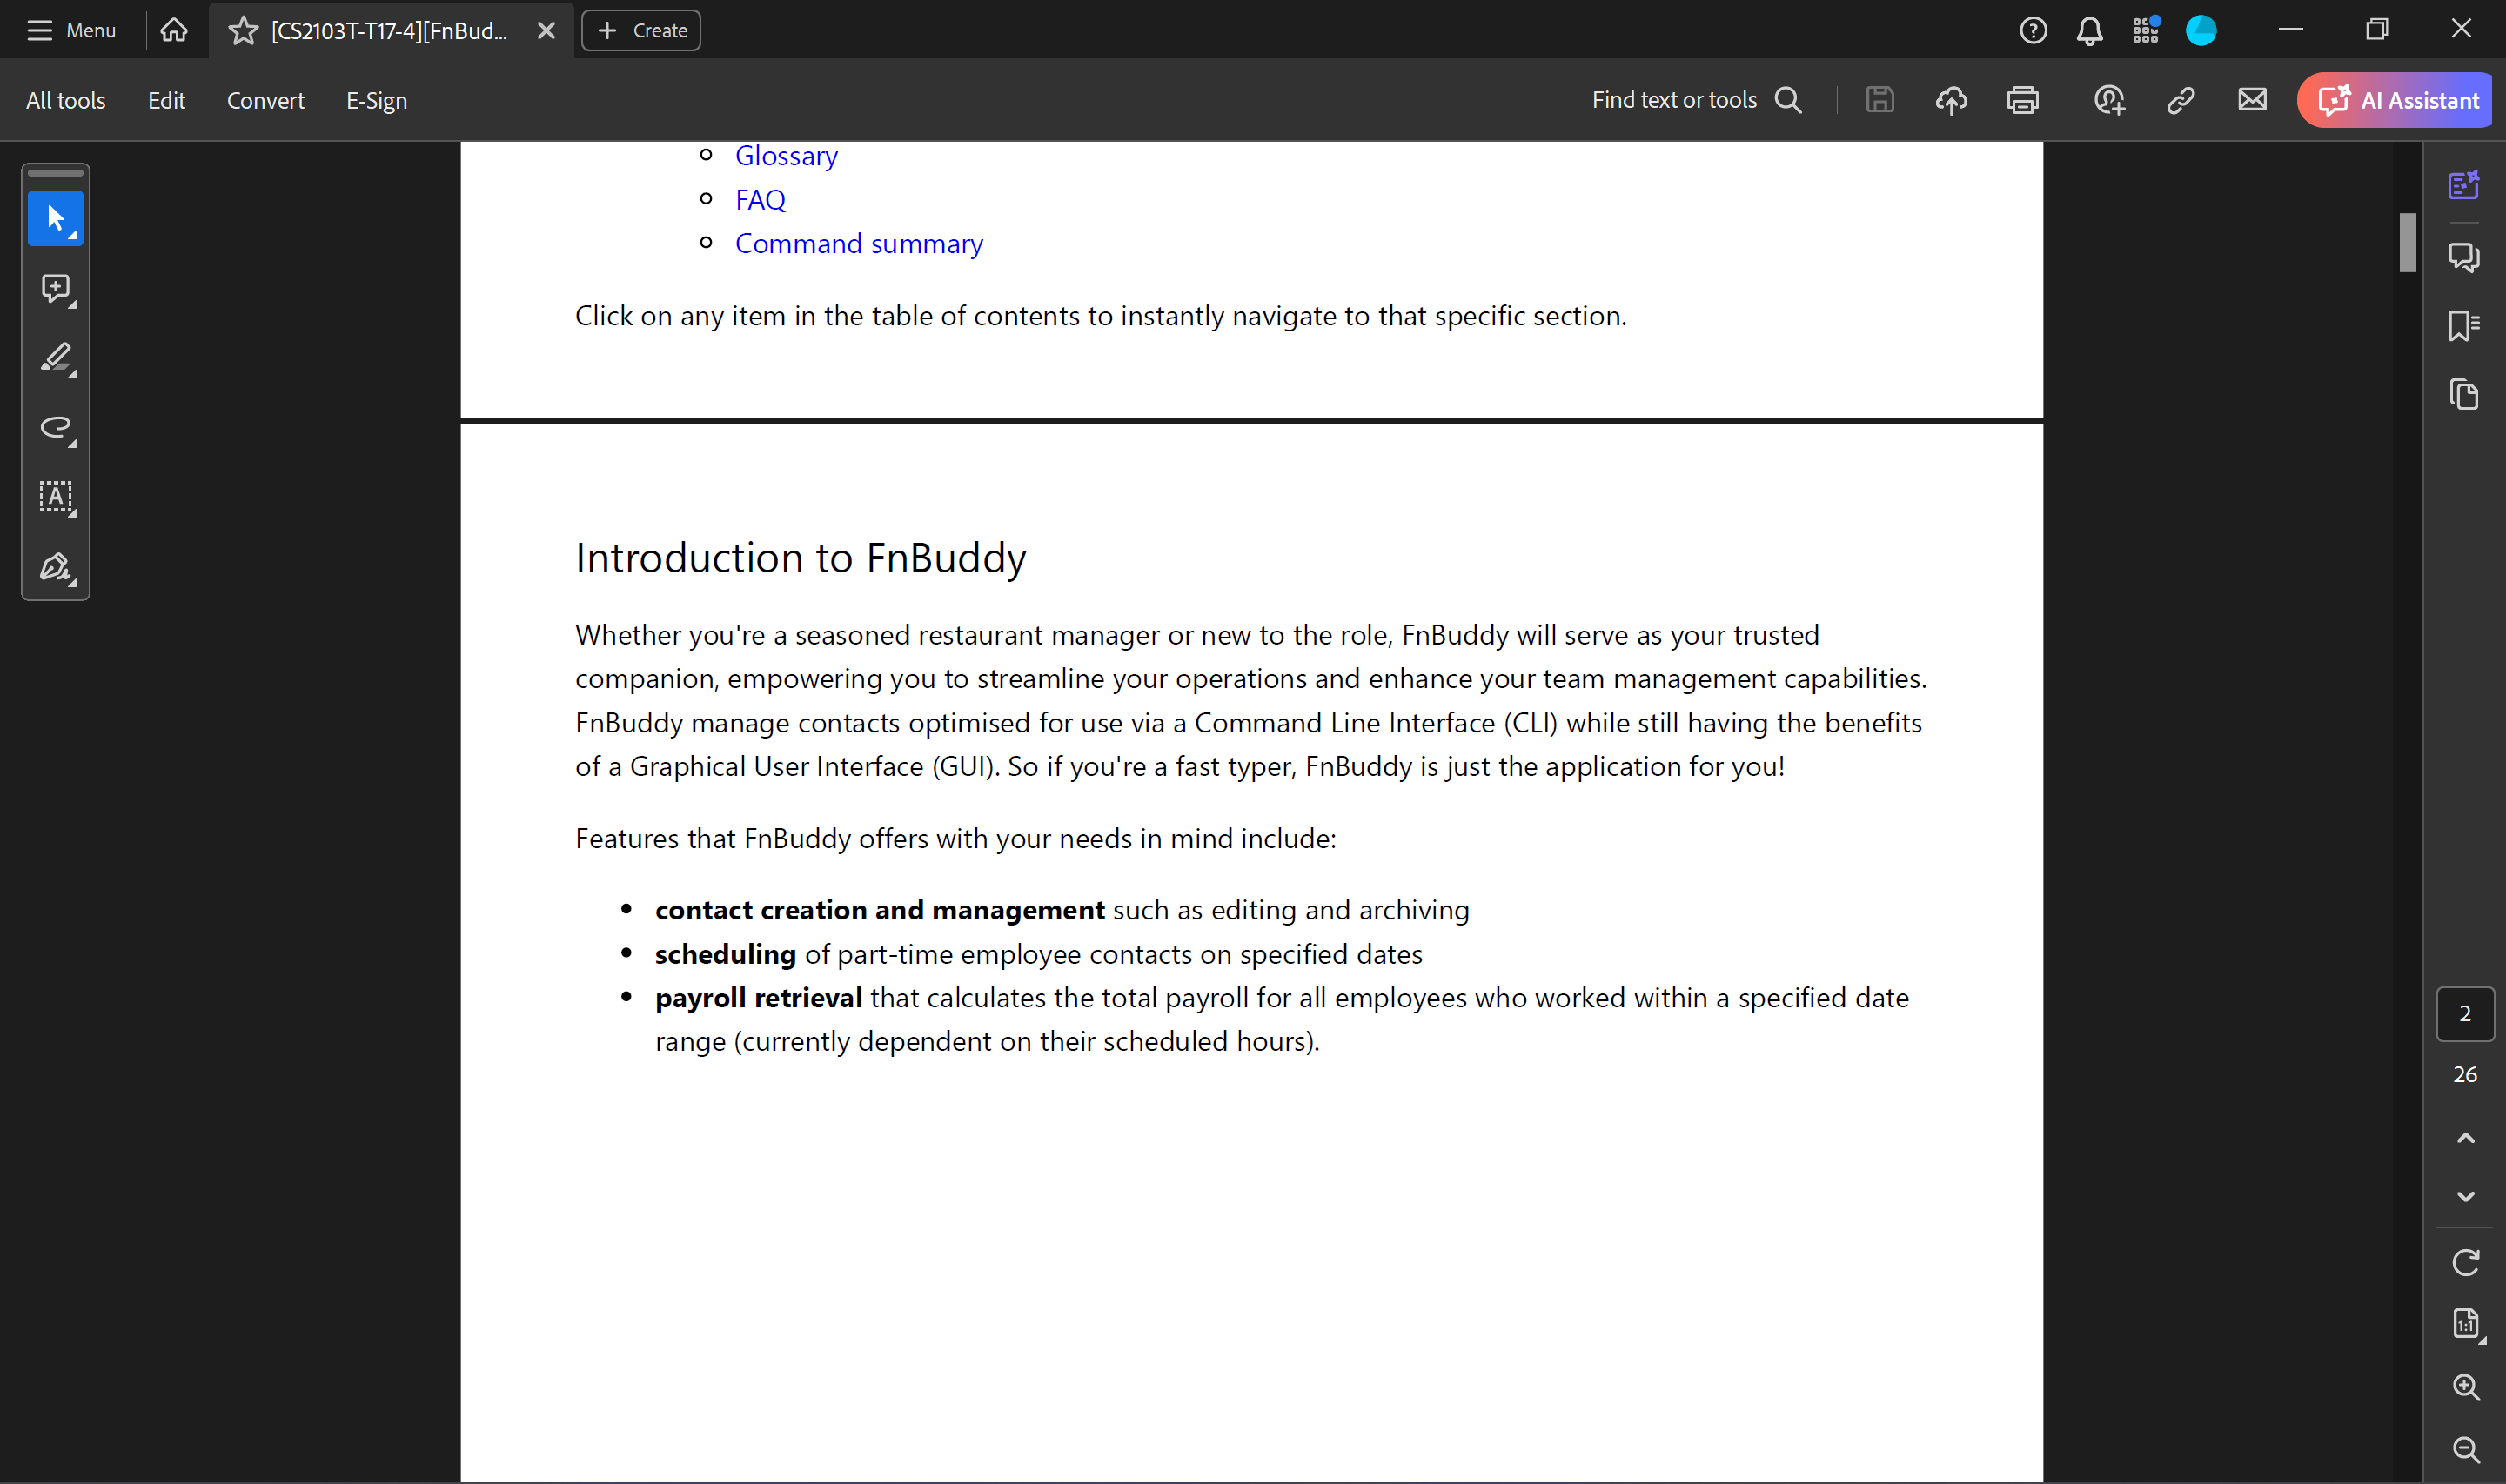Open the E-Sign menu

click(376, 100)
